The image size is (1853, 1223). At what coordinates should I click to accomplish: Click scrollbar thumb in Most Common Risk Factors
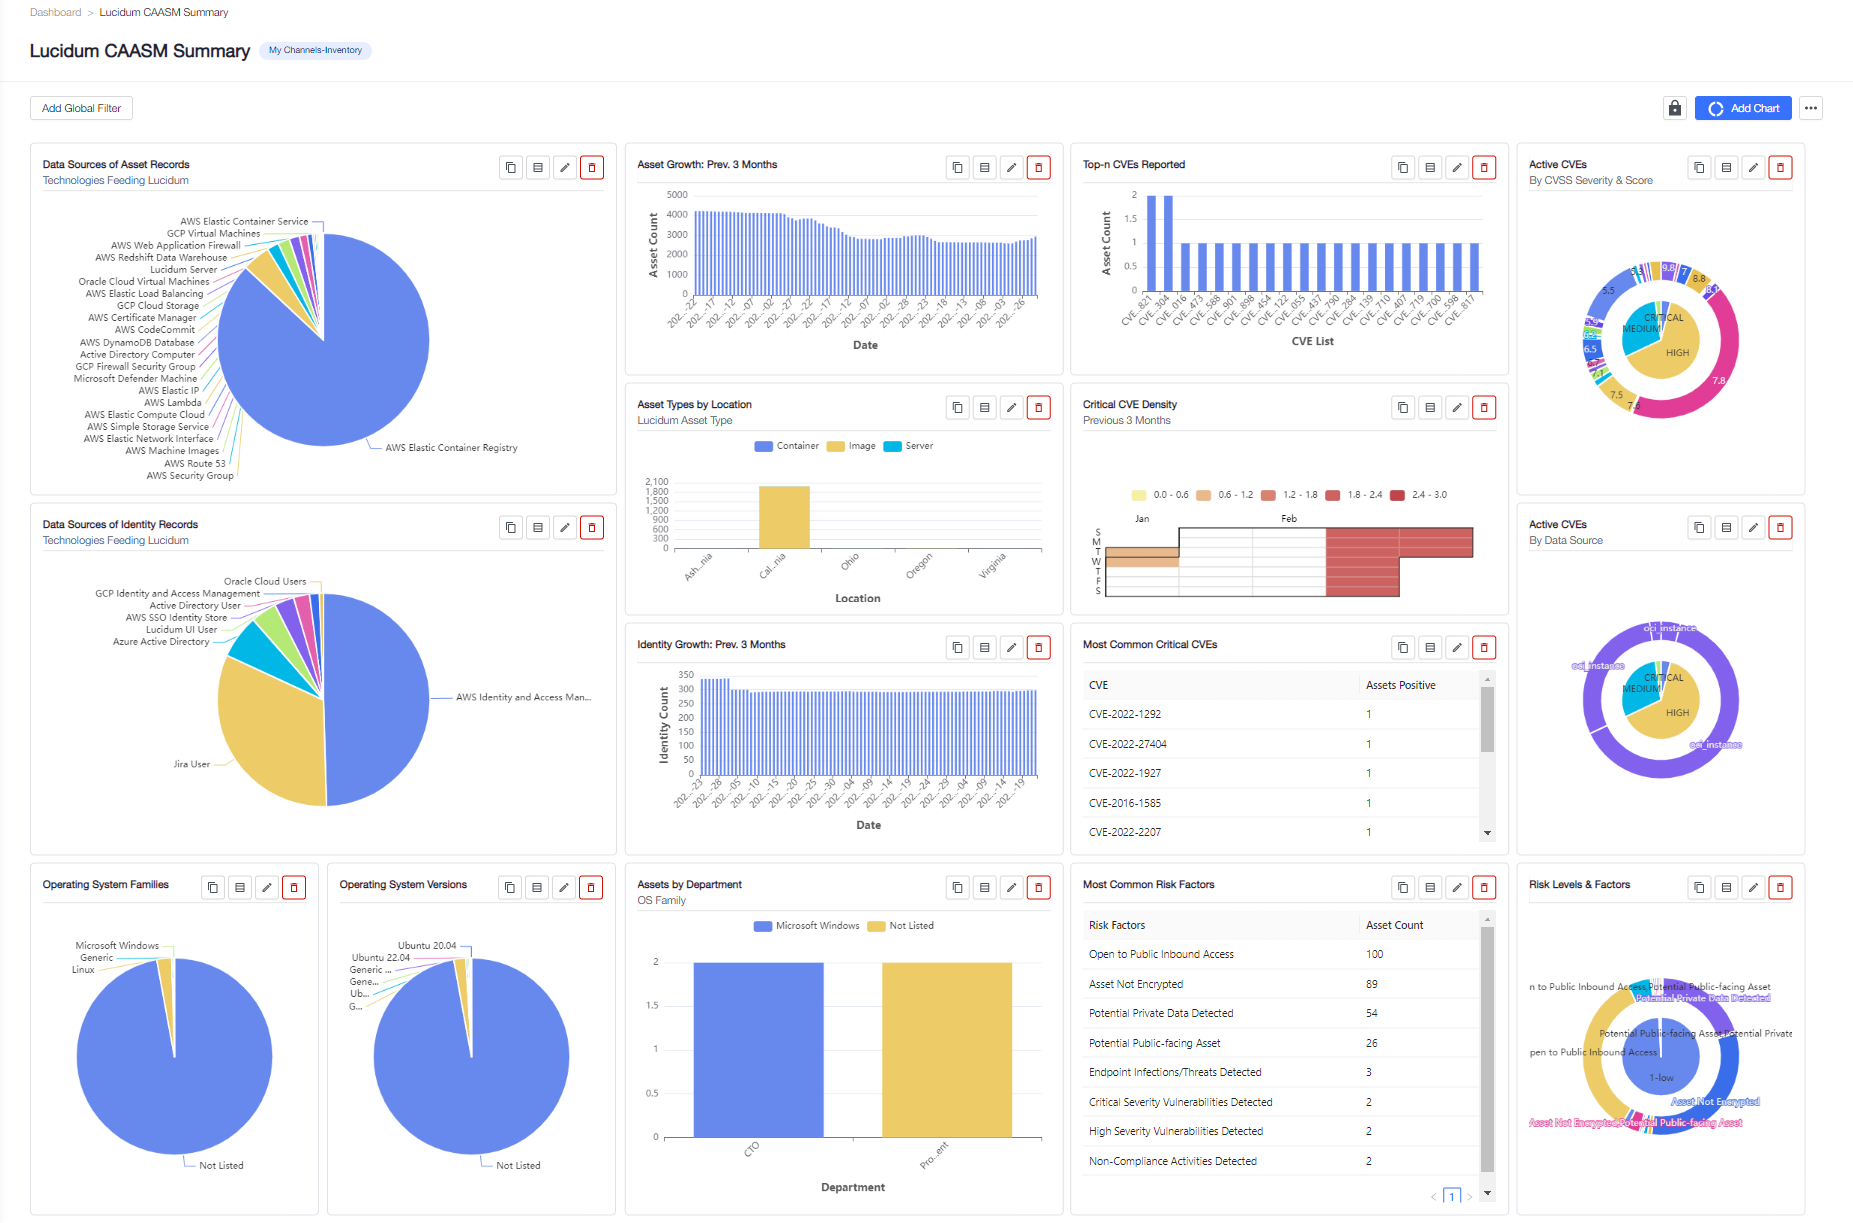1487,1048
